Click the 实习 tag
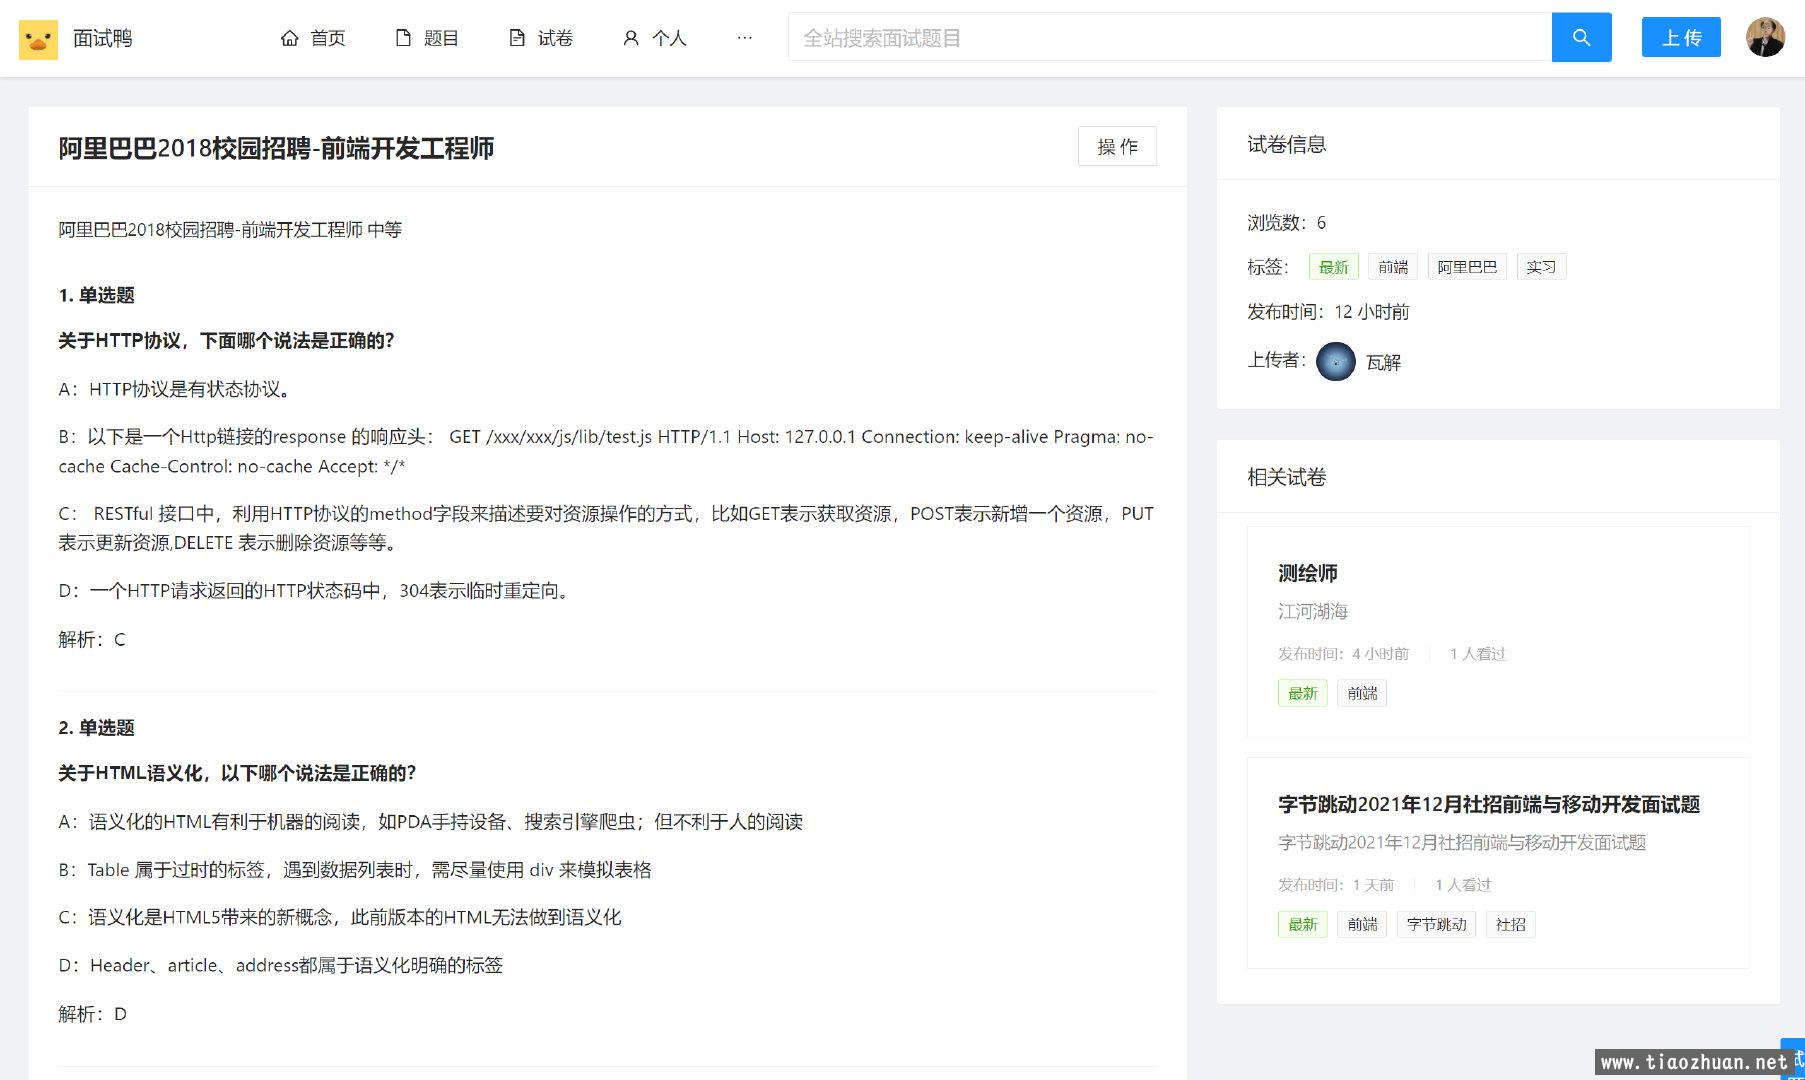1805x1080 pixels. click(1541, 267)
